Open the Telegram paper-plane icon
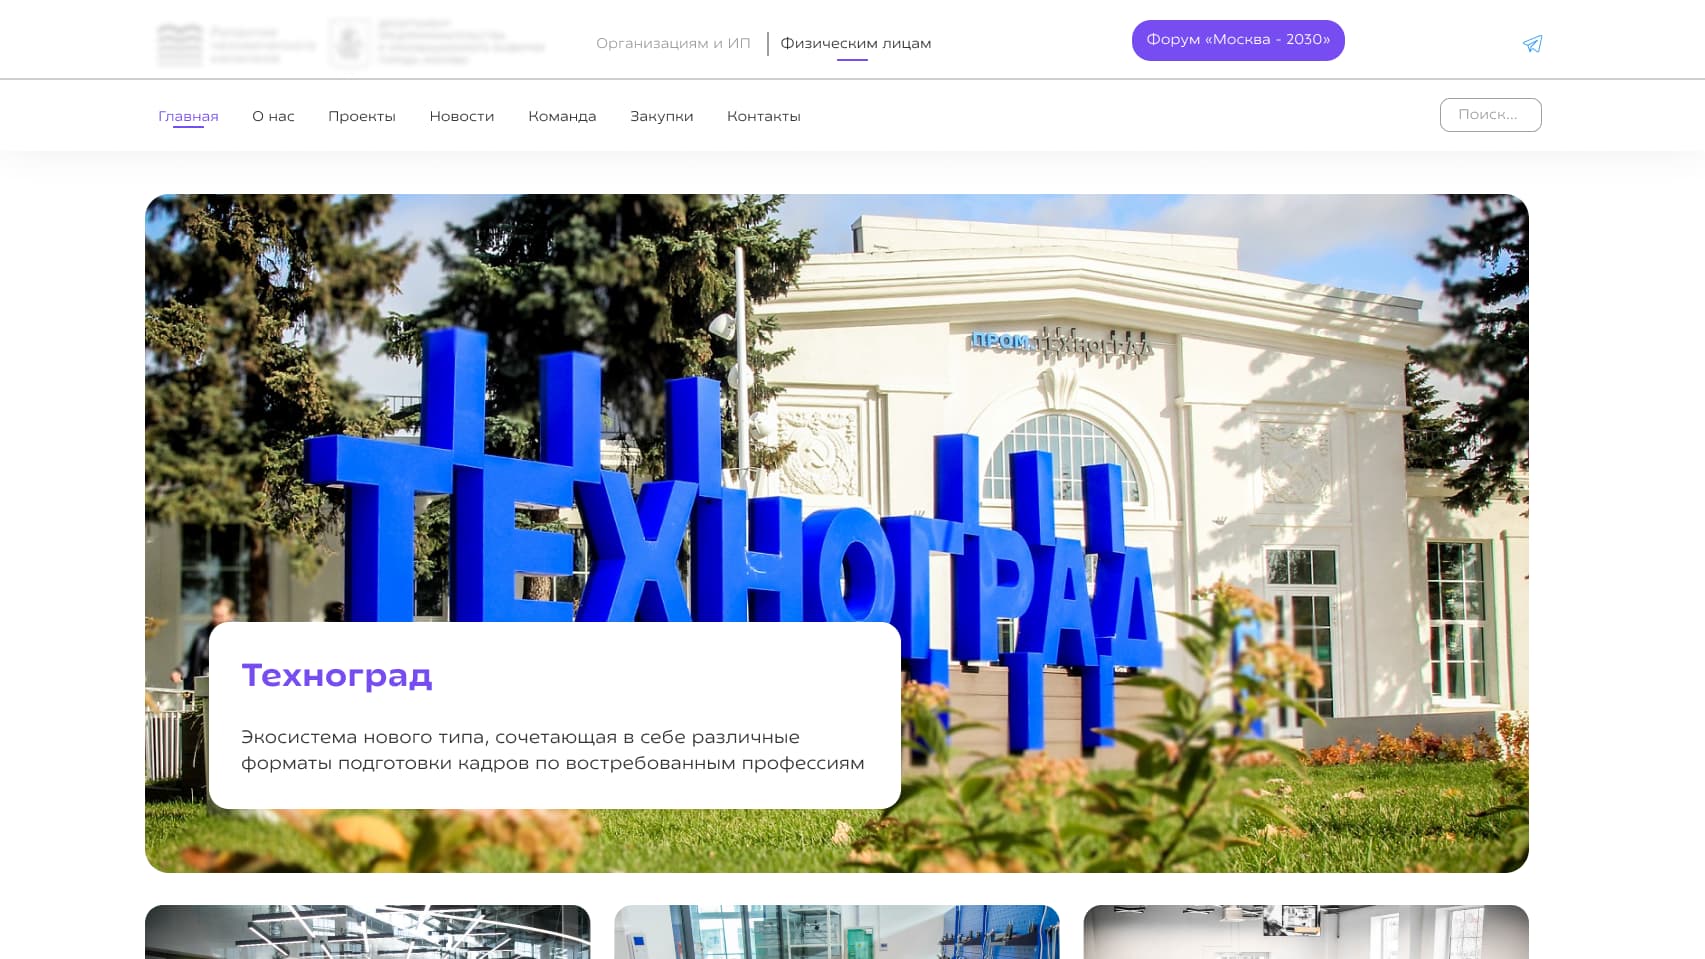 [1532, 43]
